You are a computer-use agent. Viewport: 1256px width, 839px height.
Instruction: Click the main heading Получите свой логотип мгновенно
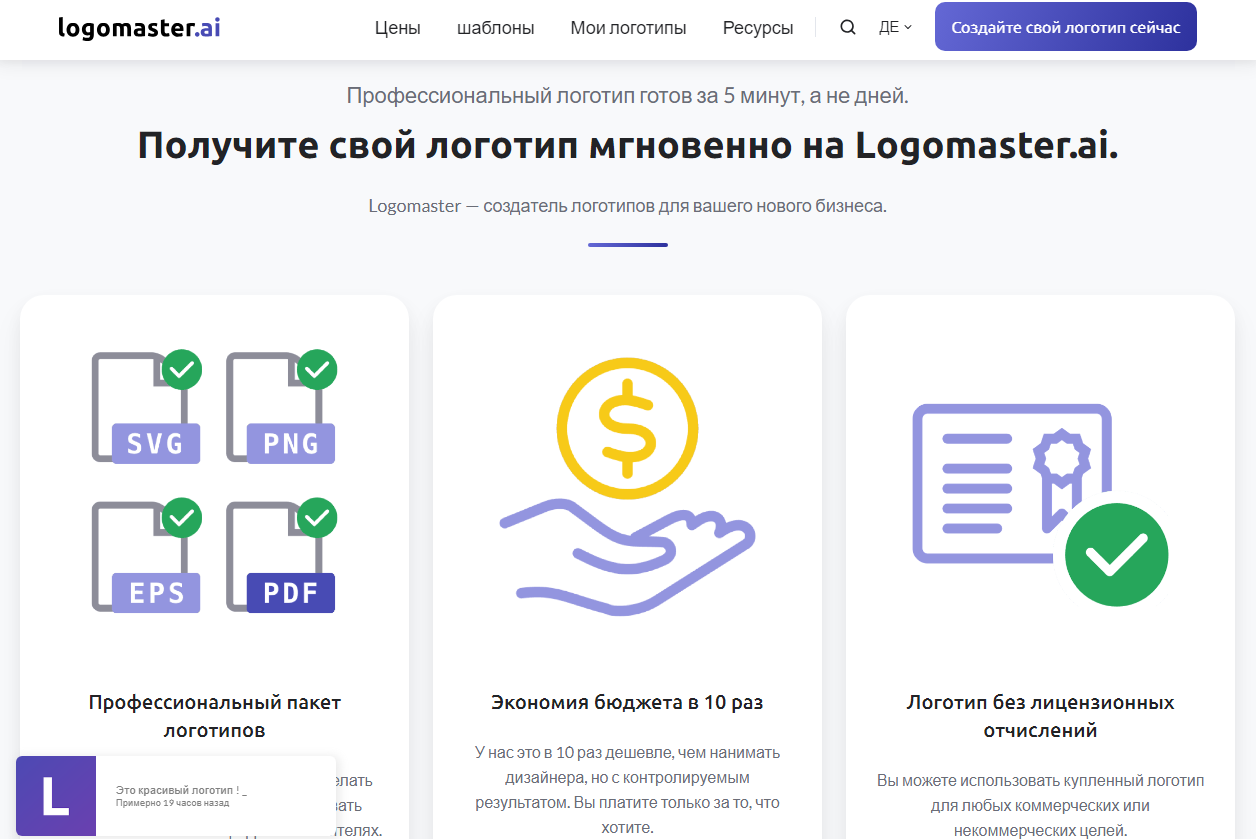pyautogui.click(x=628, y=146)
